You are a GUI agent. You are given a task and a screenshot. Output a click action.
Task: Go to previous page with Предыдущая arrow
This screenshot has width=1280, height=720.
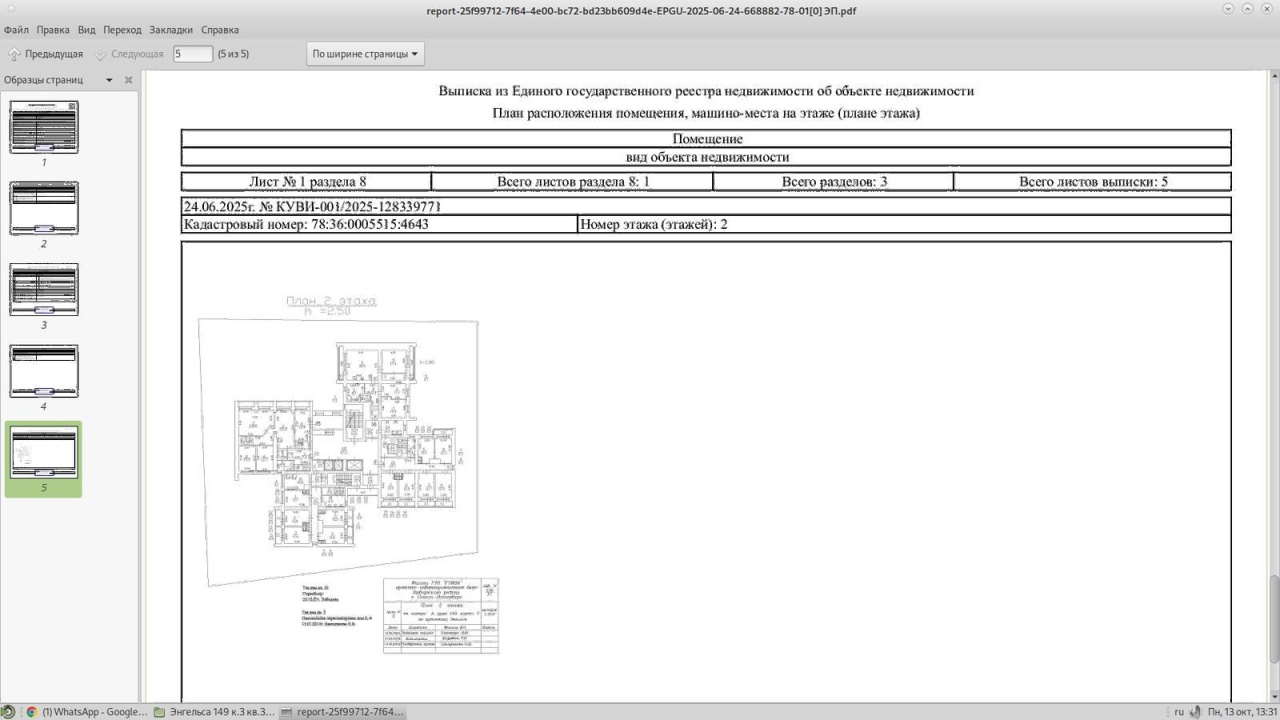[45, 54]
